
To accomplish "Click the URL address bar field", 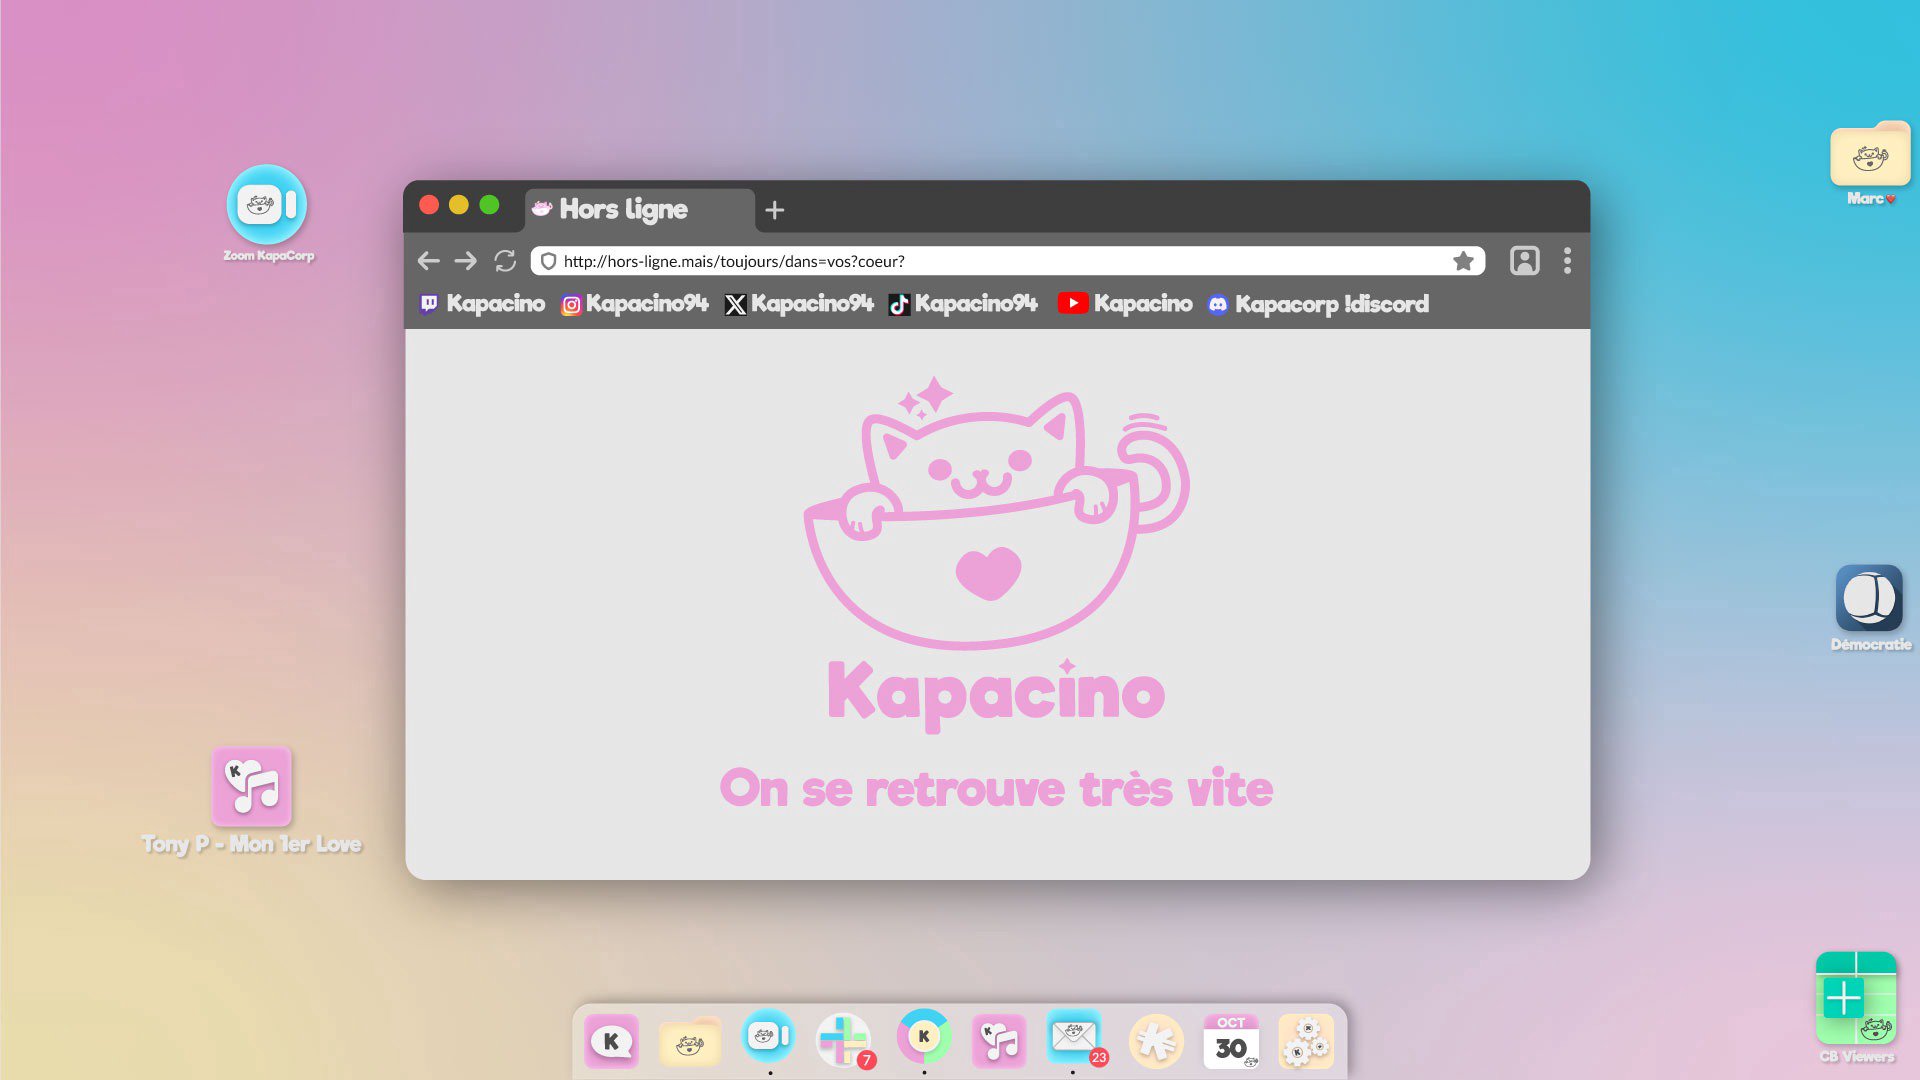I will [1007, 261].
